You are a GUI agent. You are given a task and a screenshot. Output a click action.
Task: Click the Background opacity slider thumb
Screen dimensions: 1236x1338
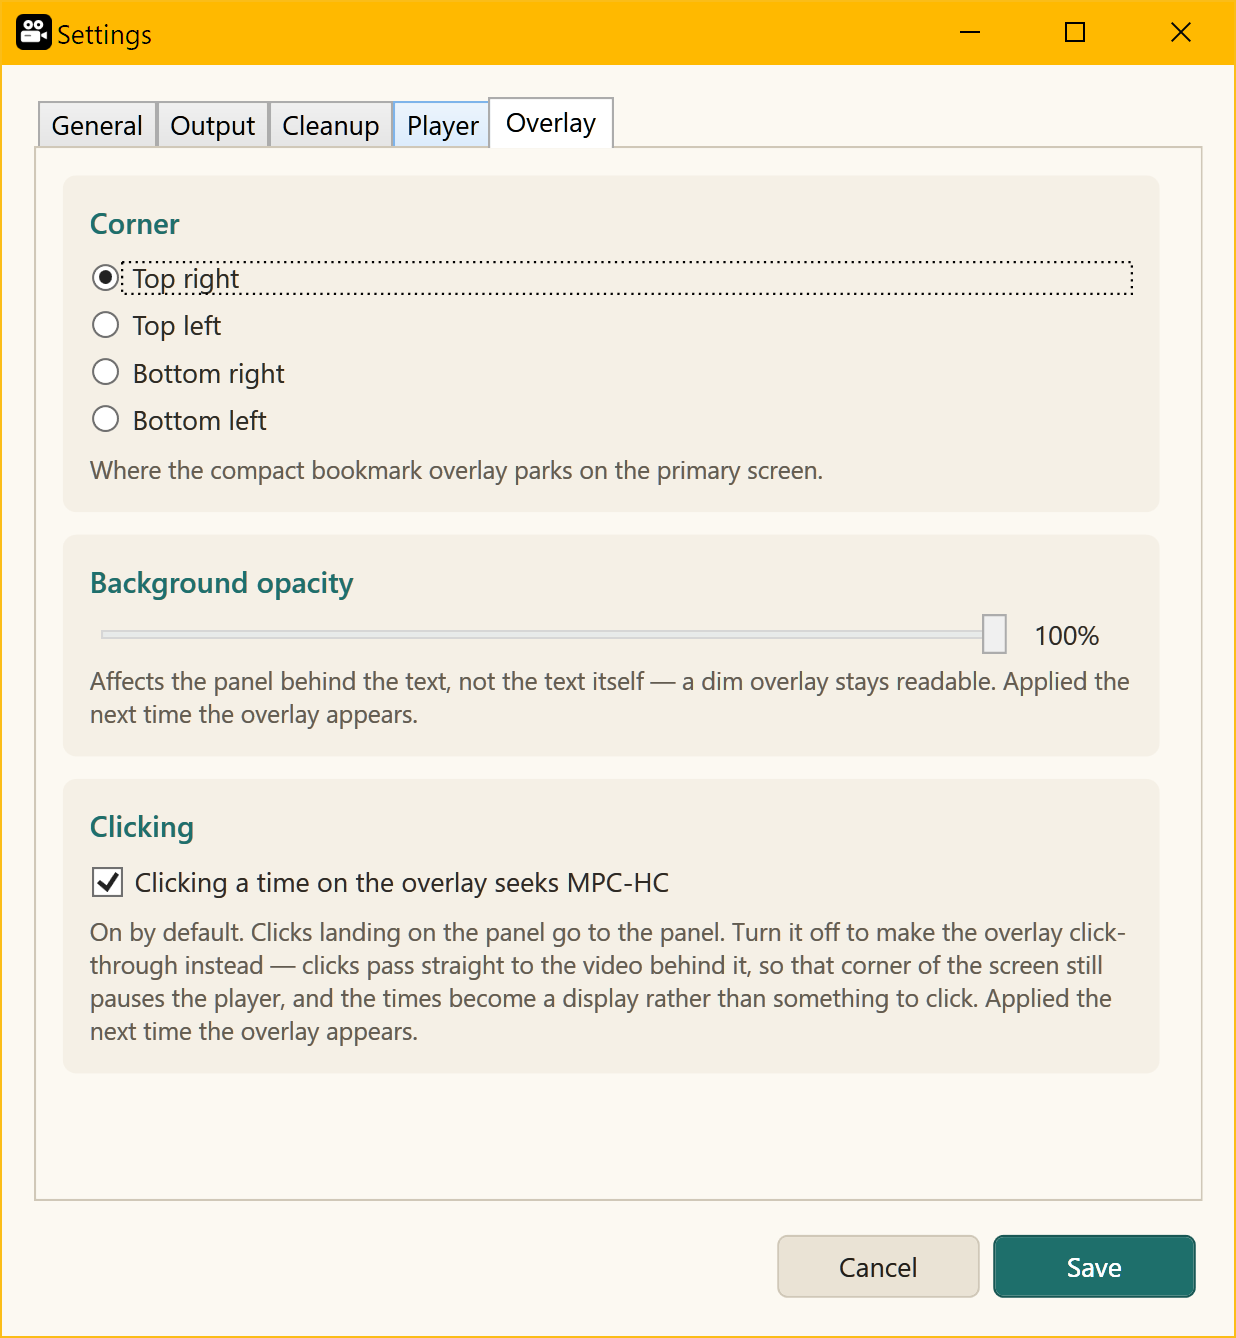pos(994,634)
